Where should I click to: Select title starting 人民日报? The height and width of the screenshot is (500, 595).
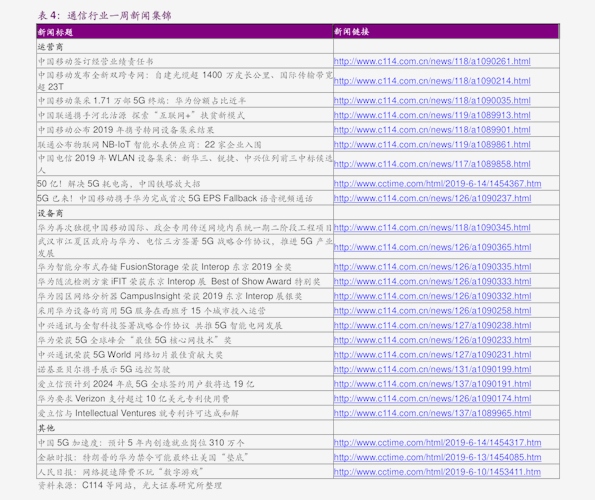[121, 472]
